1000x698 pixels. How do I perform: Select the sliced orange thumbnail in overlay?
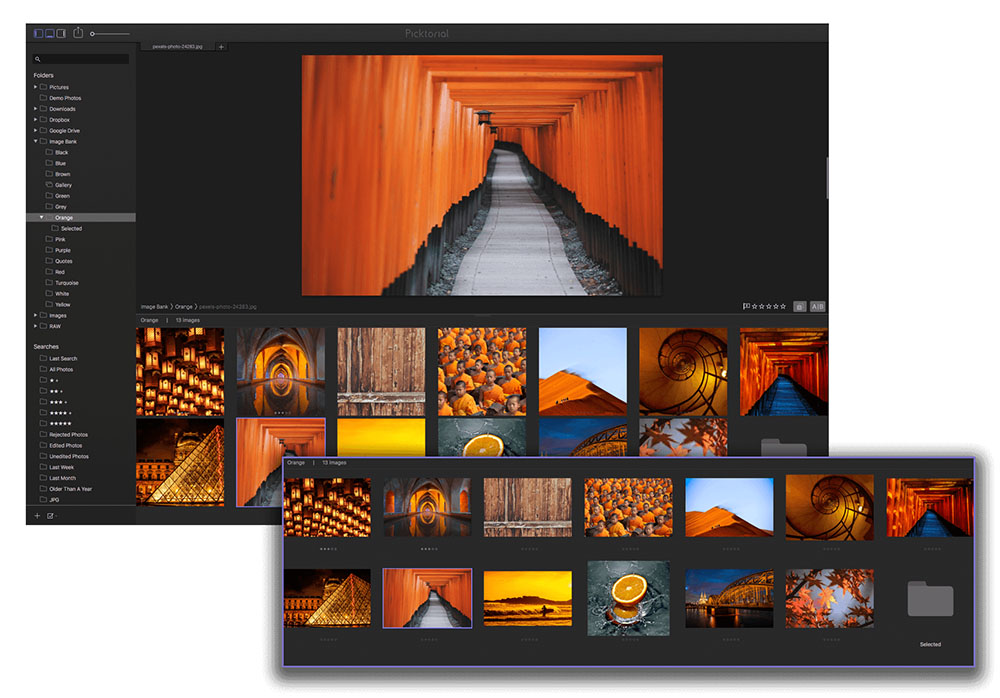(x=628, y=597)
